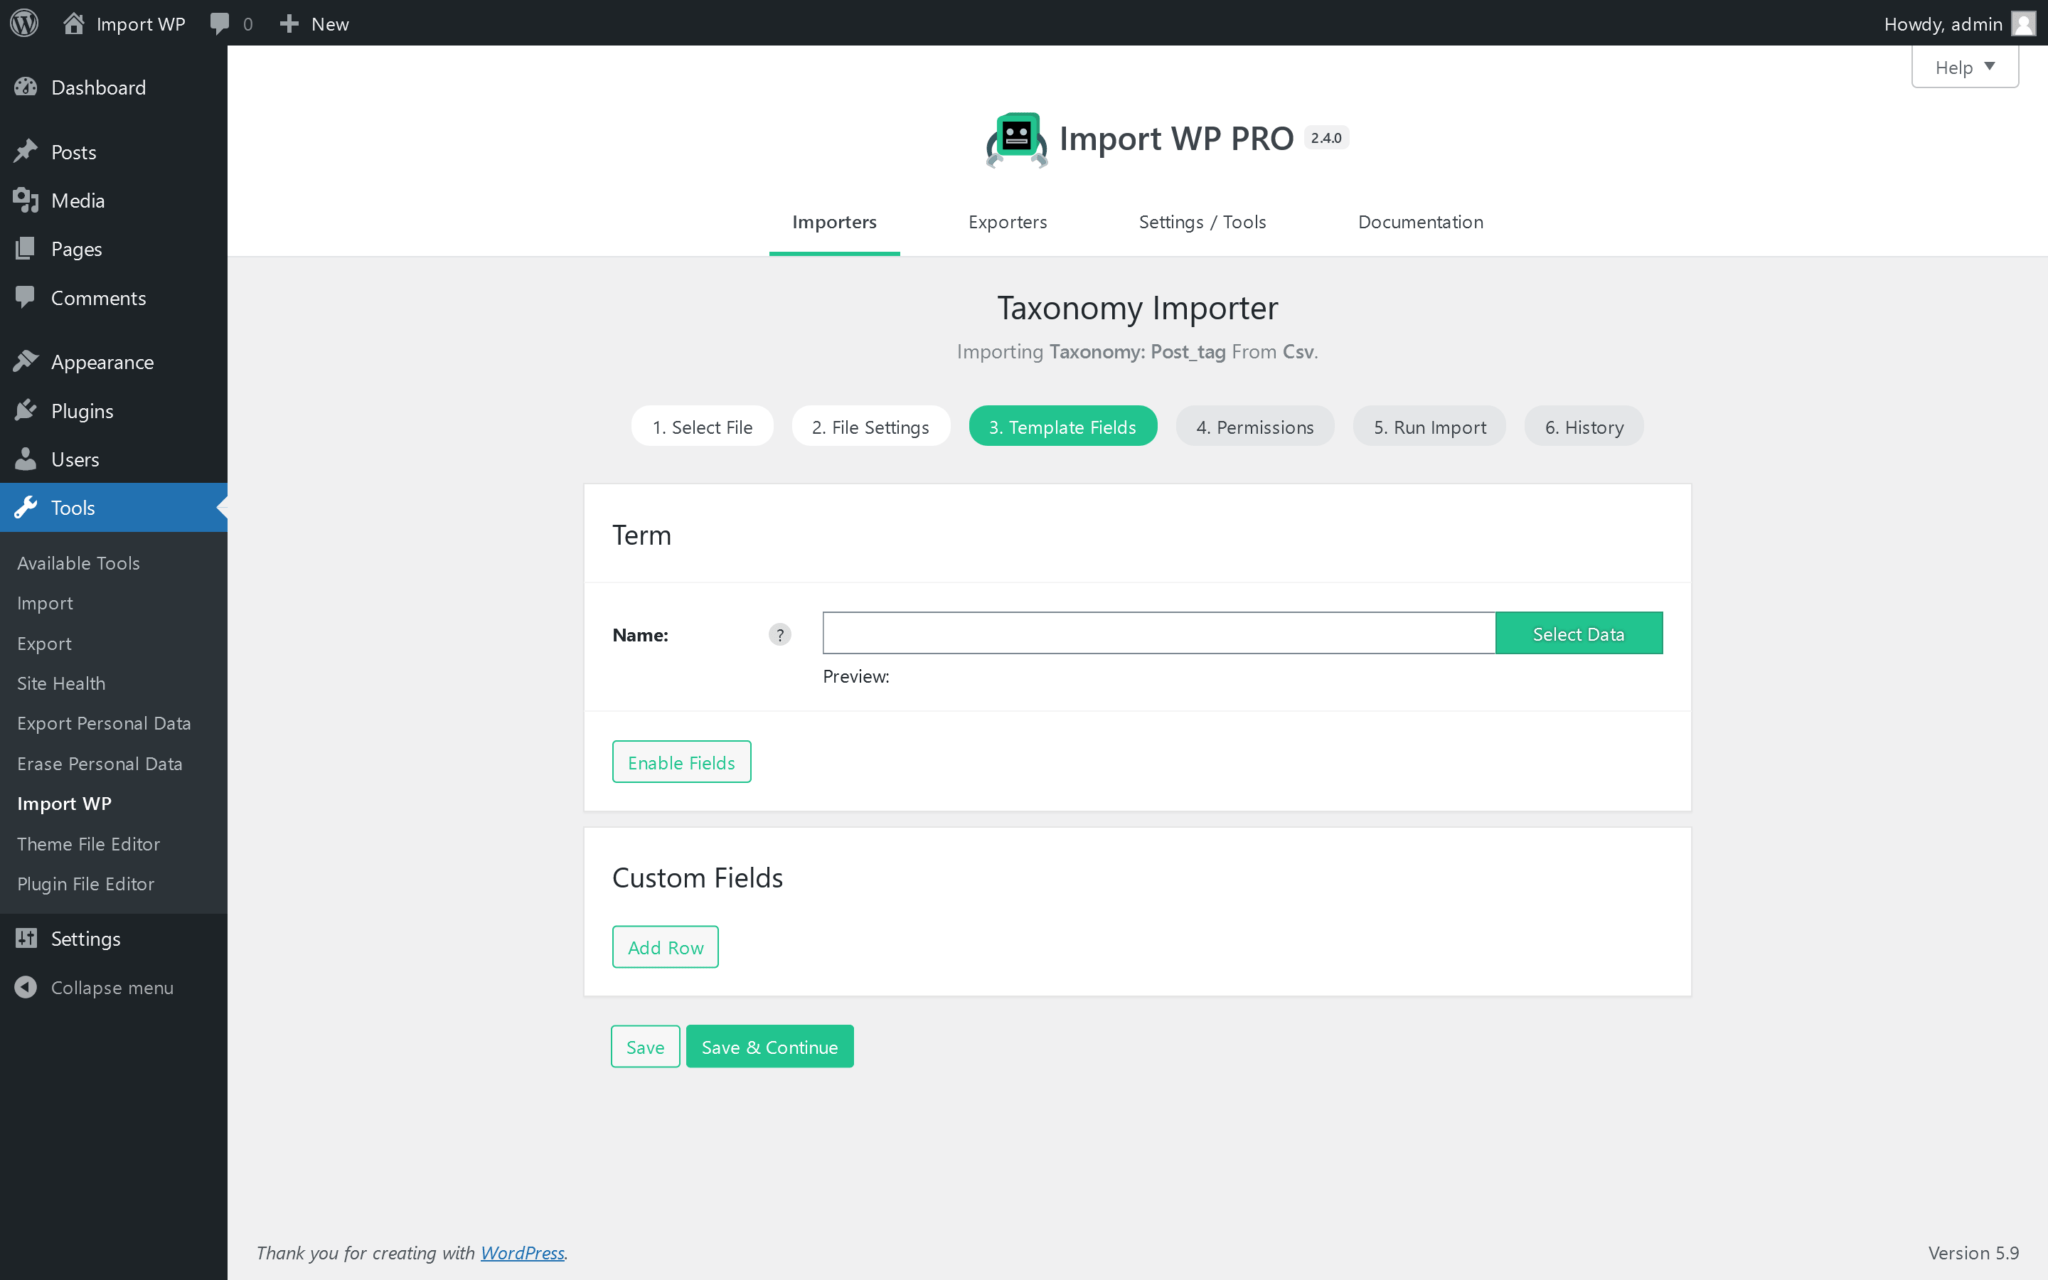This screenshot has width=2048, height=1280.
Task: Click the WordPress logo in the admin bar
Action: (23, 22)
